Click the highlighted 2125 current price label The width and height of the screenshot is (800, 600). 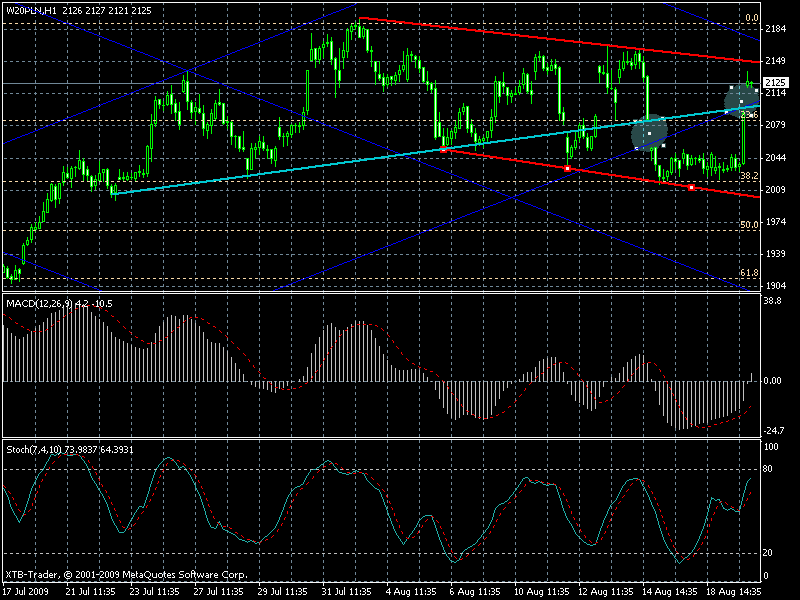(776, 83)
